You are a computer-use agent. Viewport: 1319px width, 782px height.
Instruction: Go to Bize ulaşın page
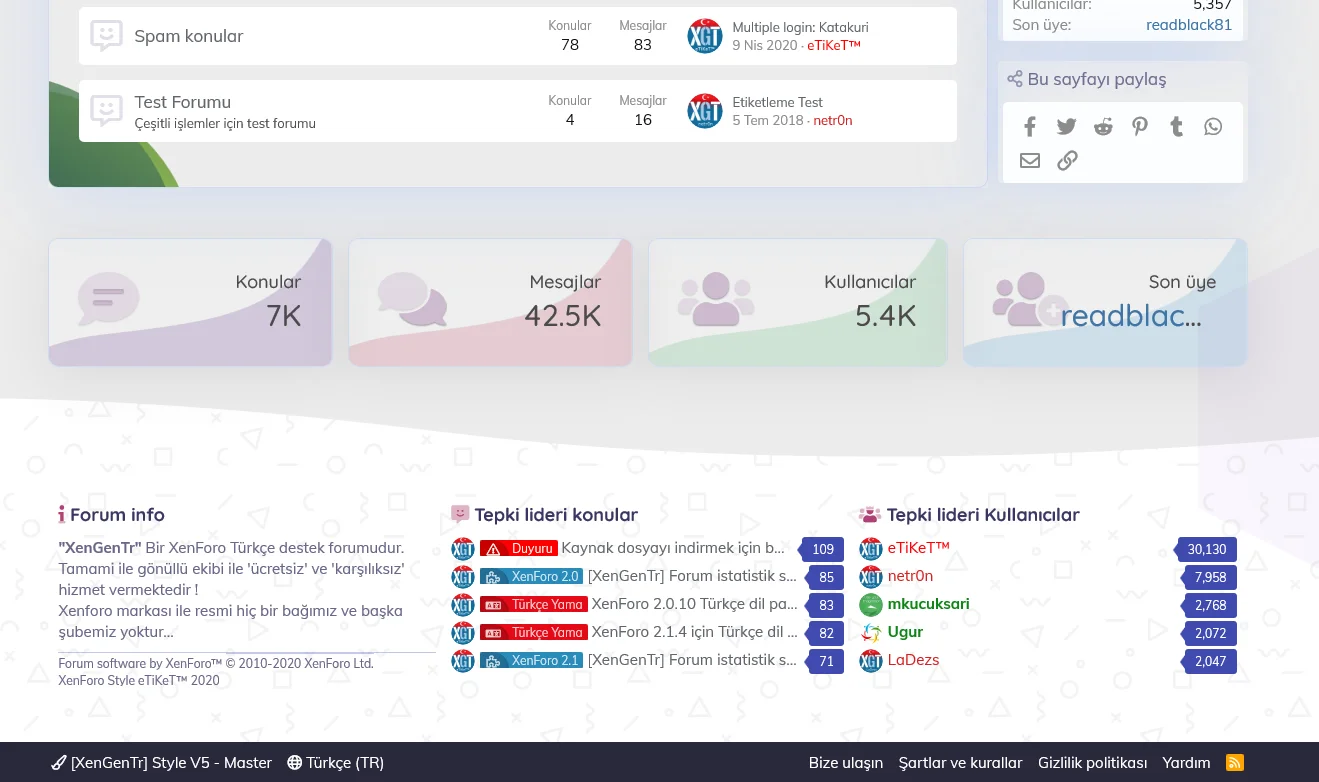pos(845,763)
